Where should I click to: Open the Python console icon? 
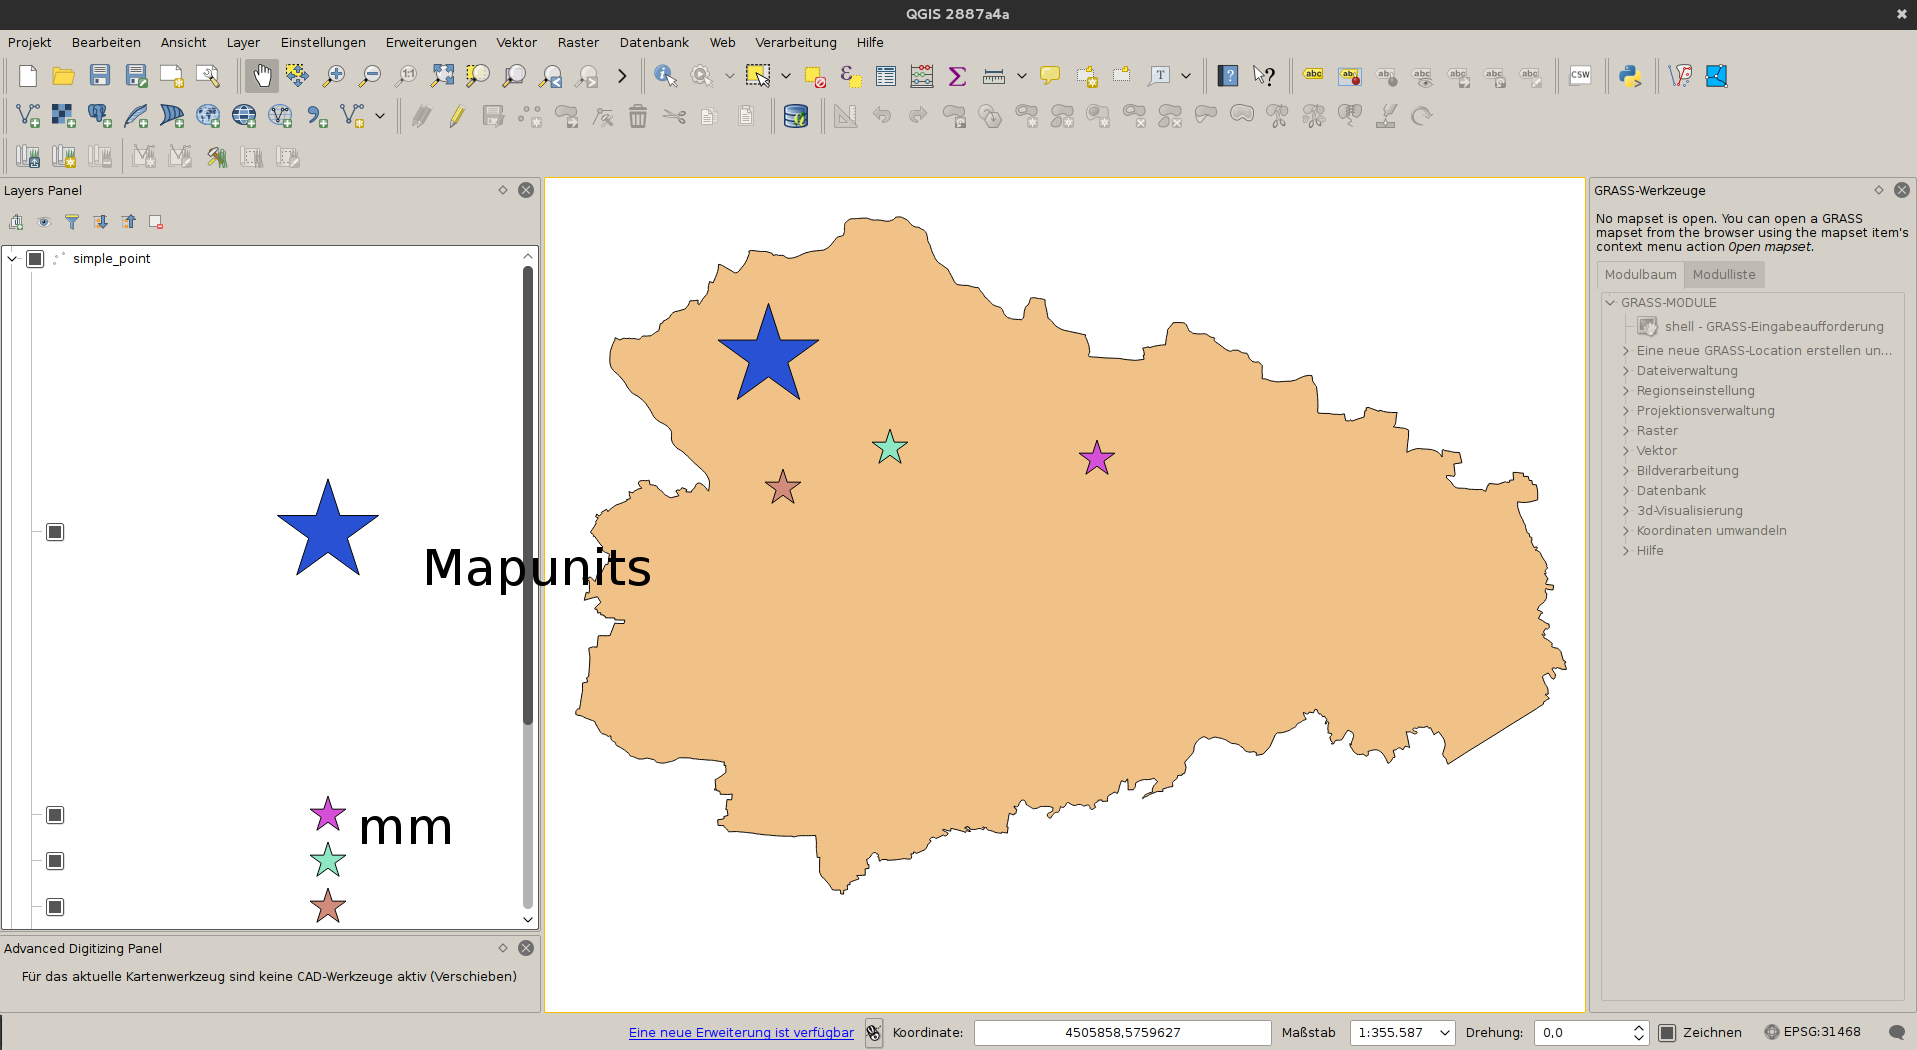[x=1630, y=76]
